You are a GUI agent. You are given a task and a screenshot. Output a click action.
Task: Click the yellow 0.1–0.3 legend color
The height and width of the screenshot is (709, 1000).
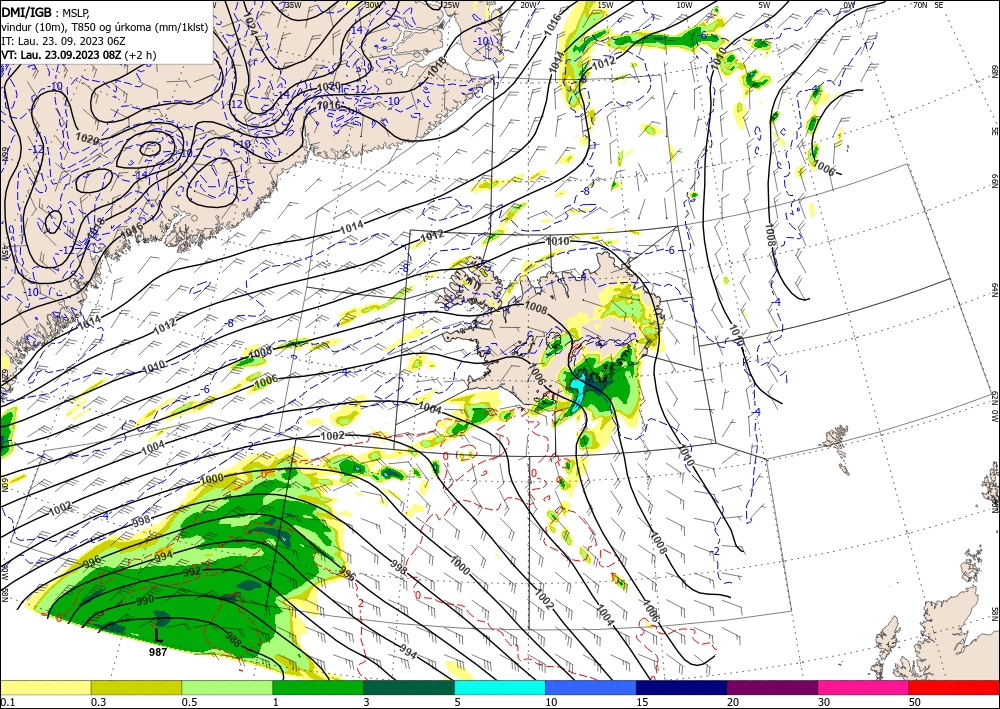(45, 688)
